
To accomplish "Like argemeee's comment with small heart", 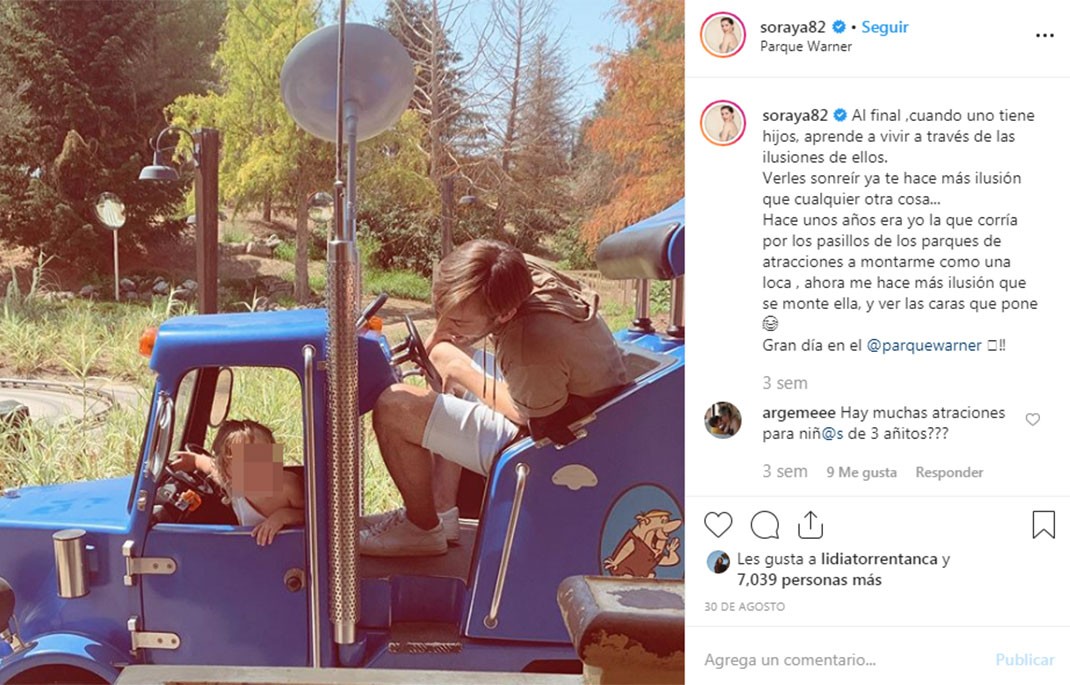I will click(x=1032, y=420).
